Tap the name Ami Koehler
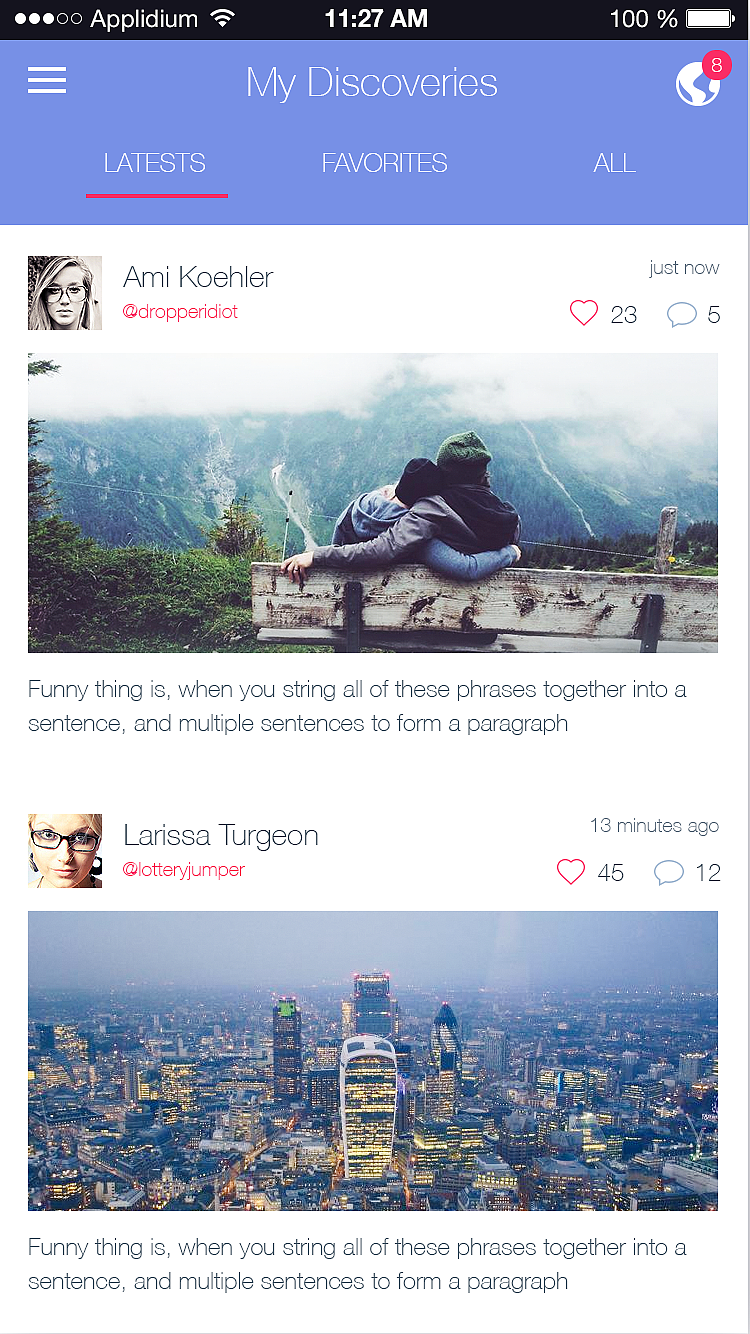Image resolution: width=750 pixels, height=1334 pixels. coord(198,277)
